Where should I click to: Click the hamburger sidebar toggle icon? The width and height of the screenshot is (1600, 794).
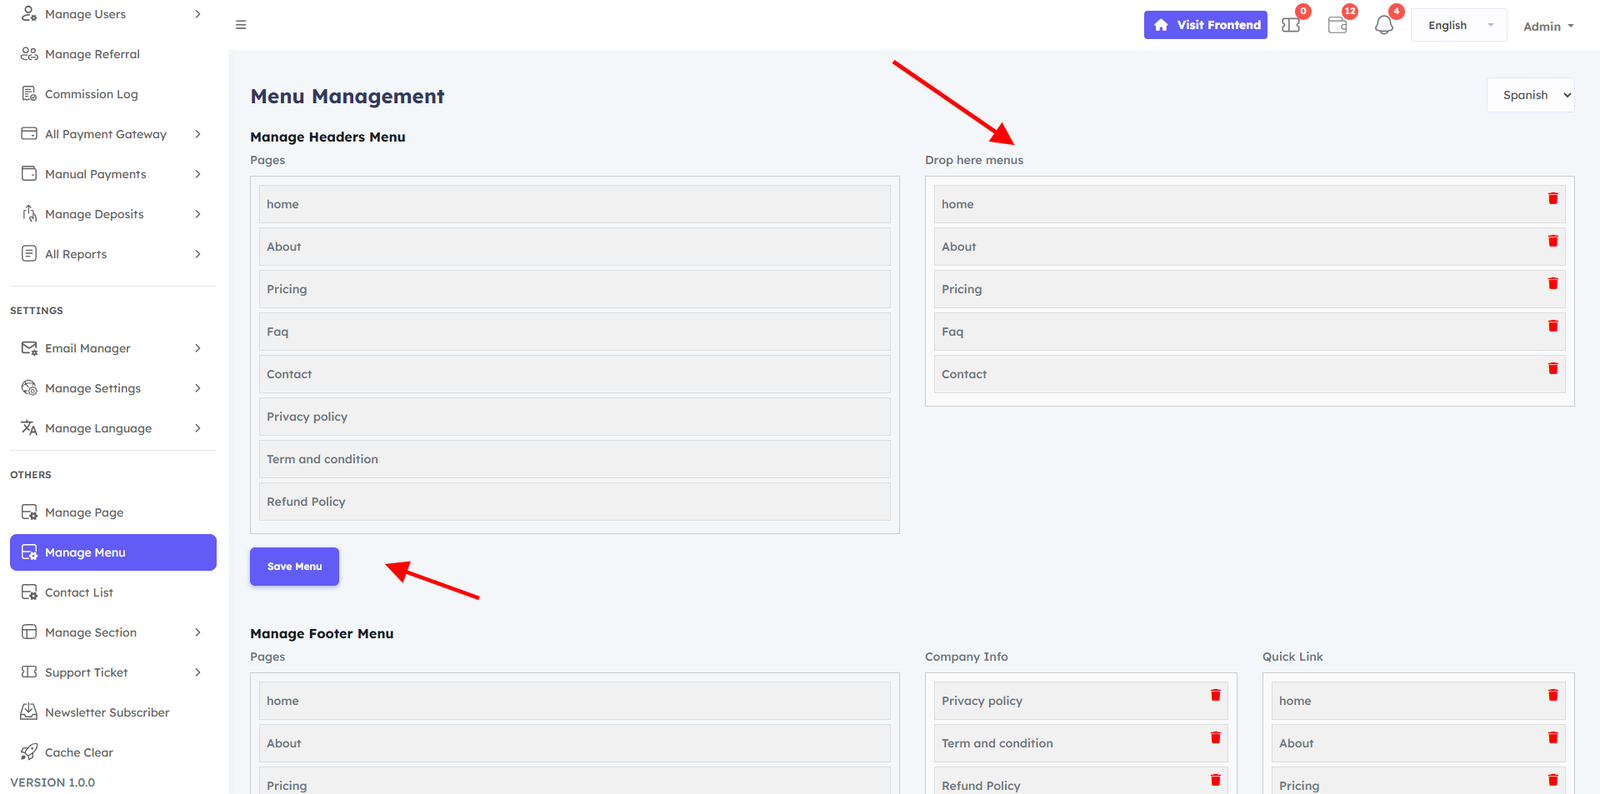click(241, 25)
